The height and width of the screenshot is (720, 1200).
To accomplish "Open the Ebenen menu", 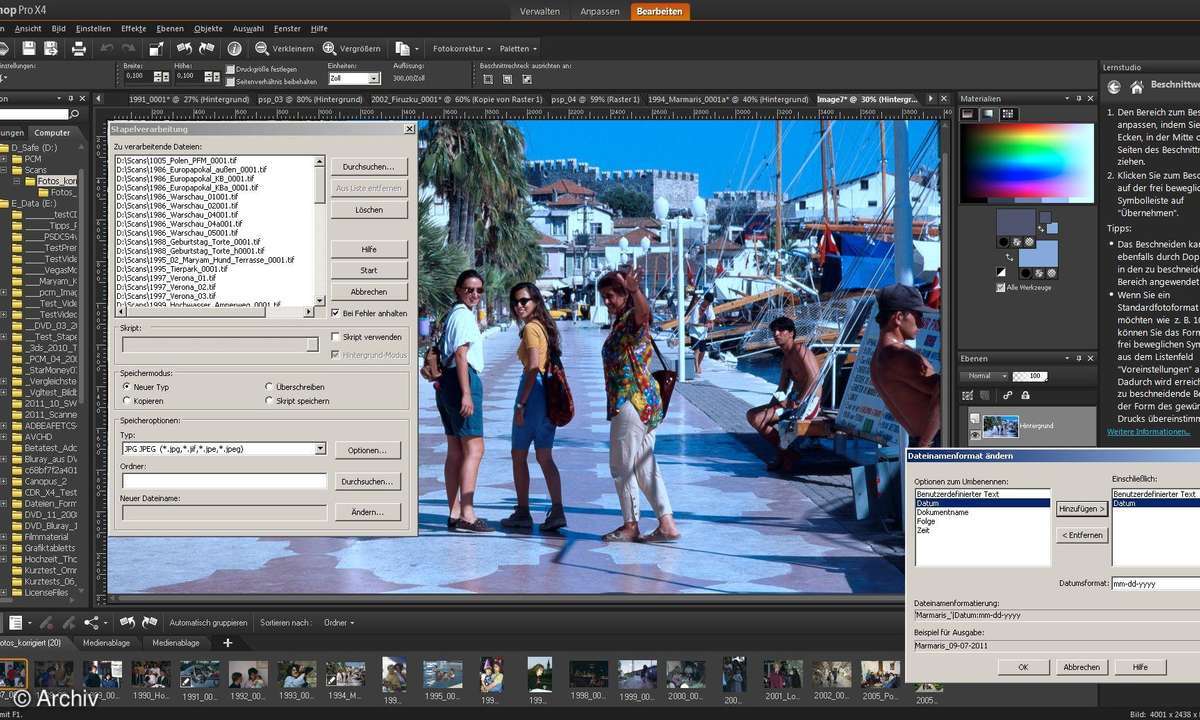I will 170,28.
